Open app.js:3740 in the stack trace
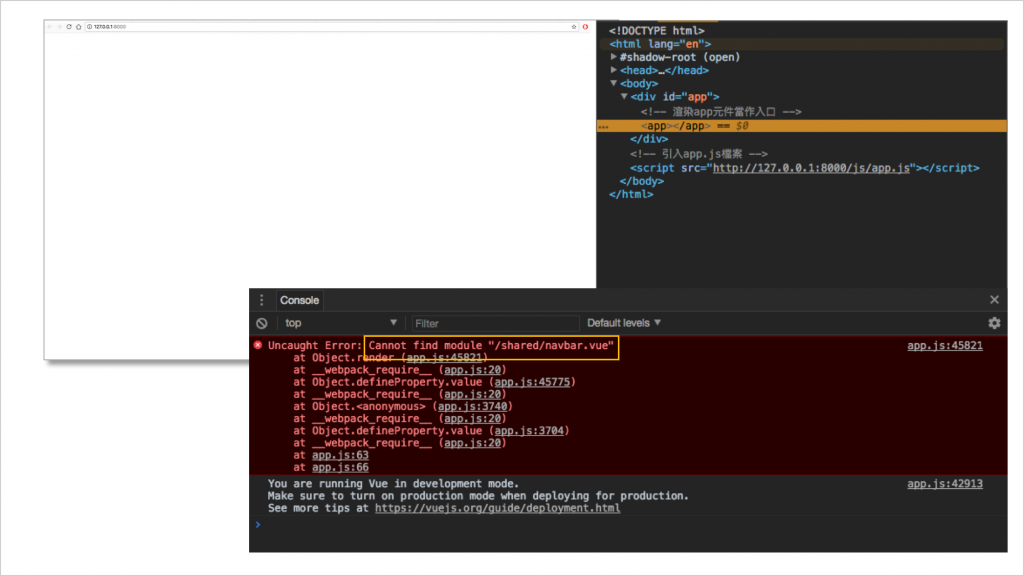 point(472,406)
